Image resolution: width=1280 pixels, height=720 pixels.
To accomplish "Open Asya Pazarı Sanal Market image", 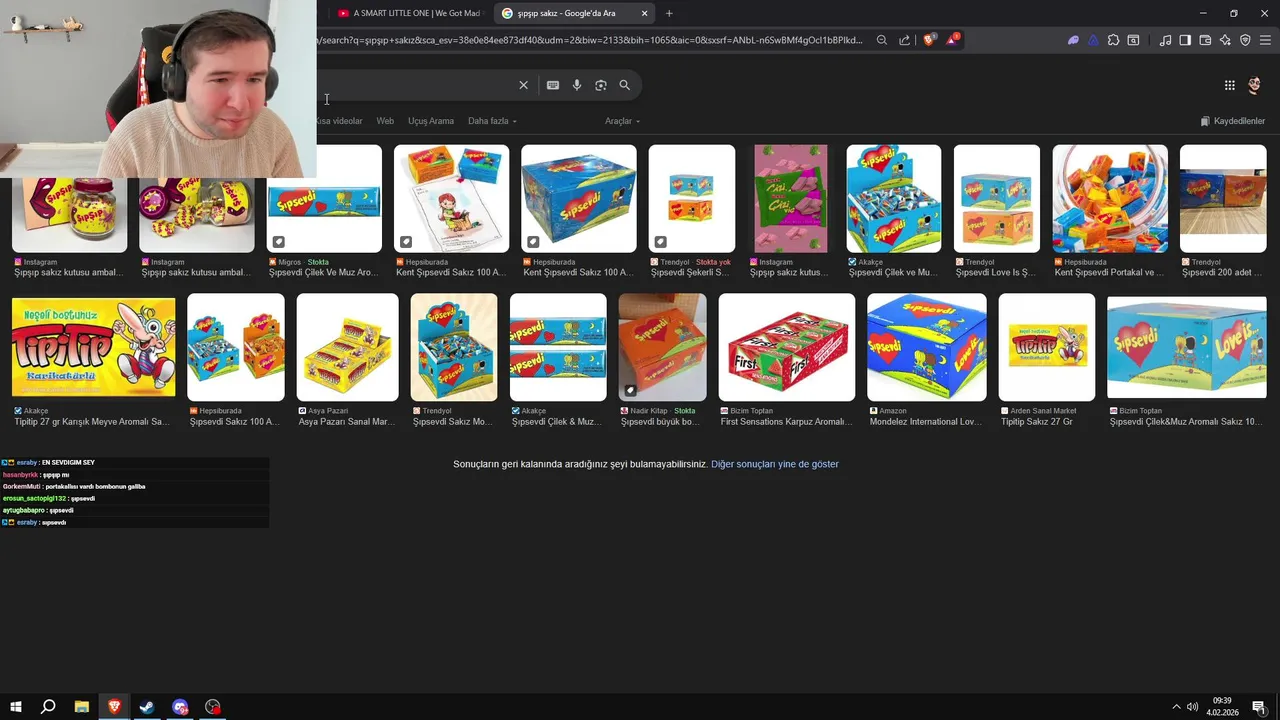I will tap(347, 347).
